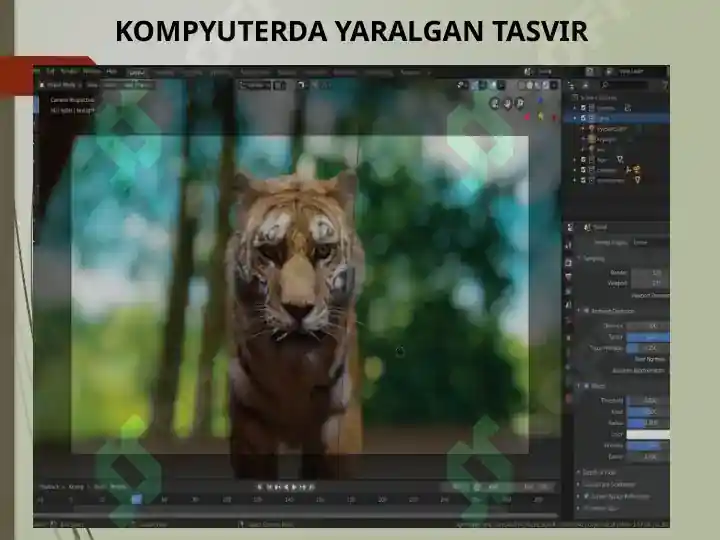
Task: Toggle the Bounces Approximation option
Action: point(639,370)
